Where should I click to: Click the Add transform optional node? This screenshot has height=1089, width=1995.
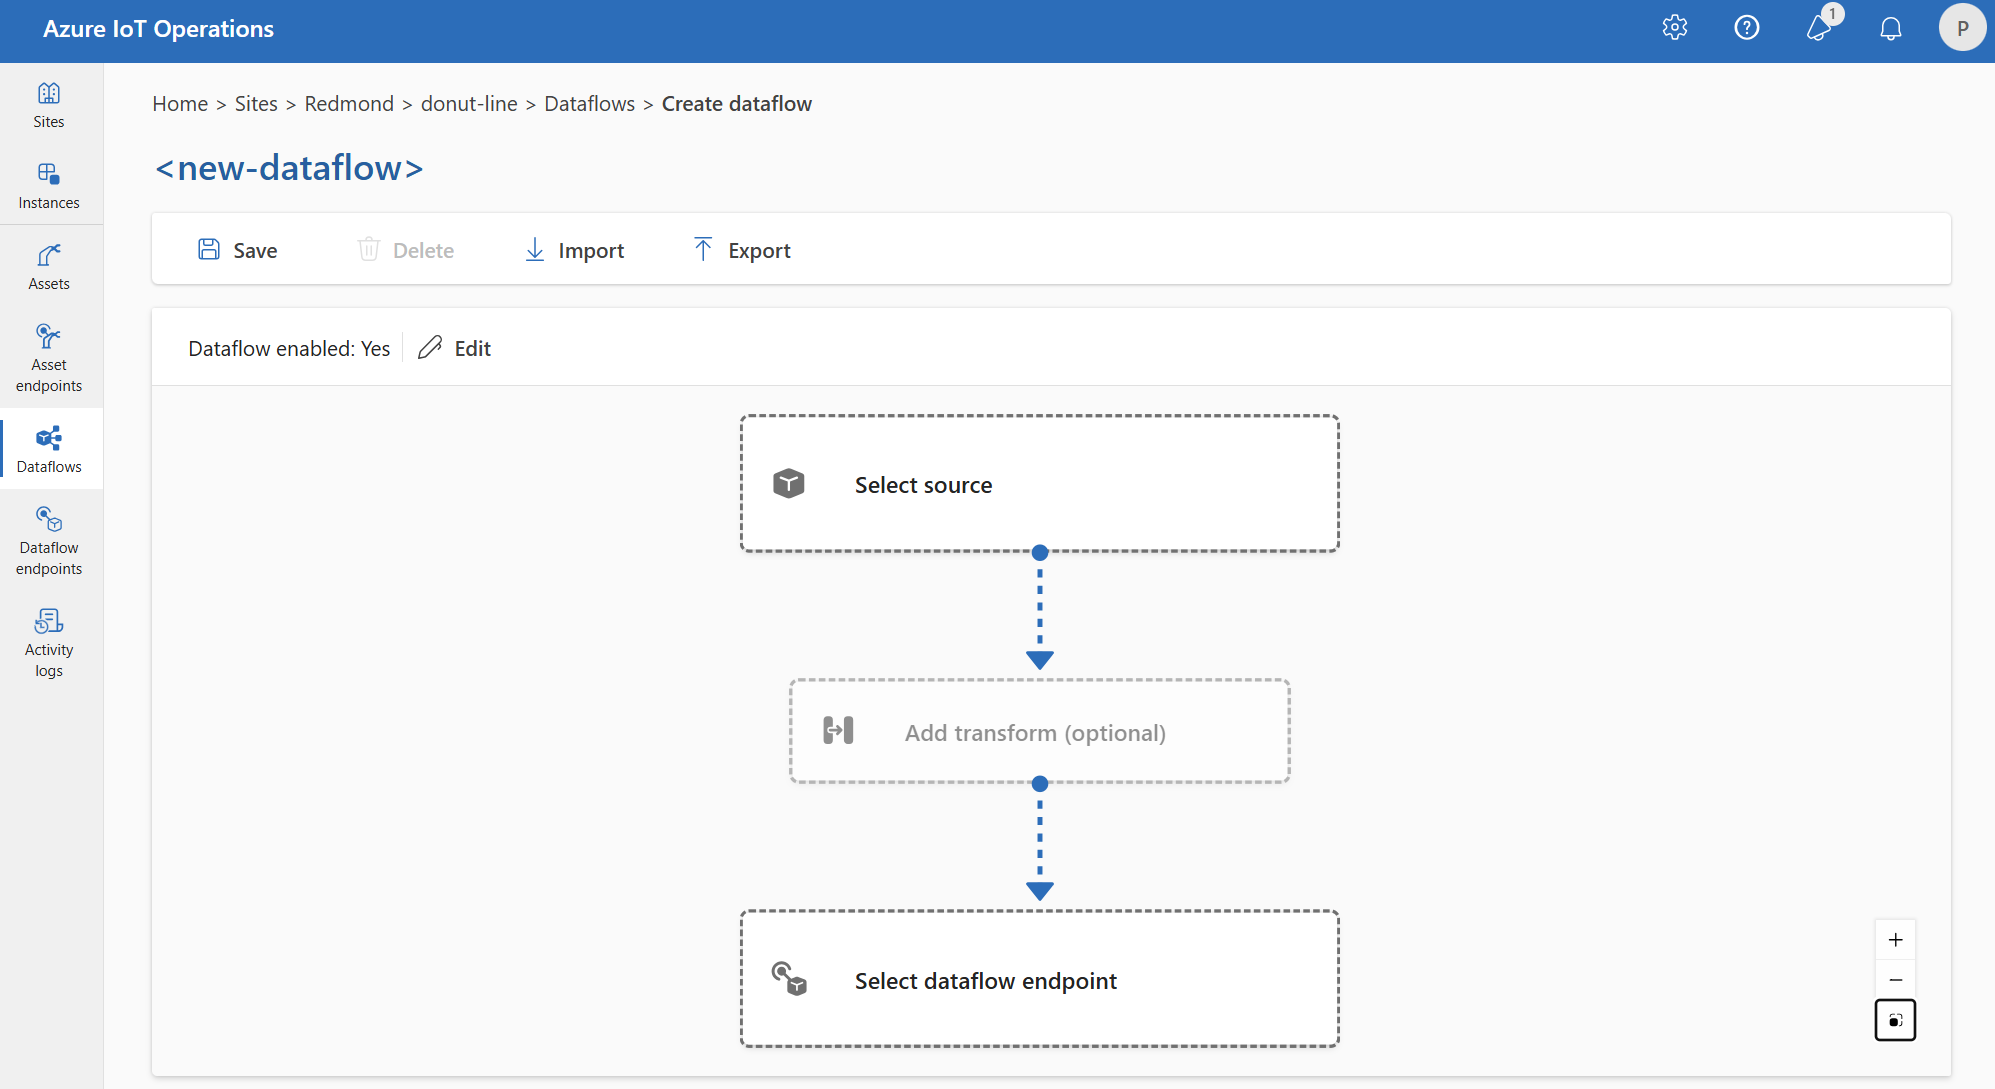pos(1039,732)
